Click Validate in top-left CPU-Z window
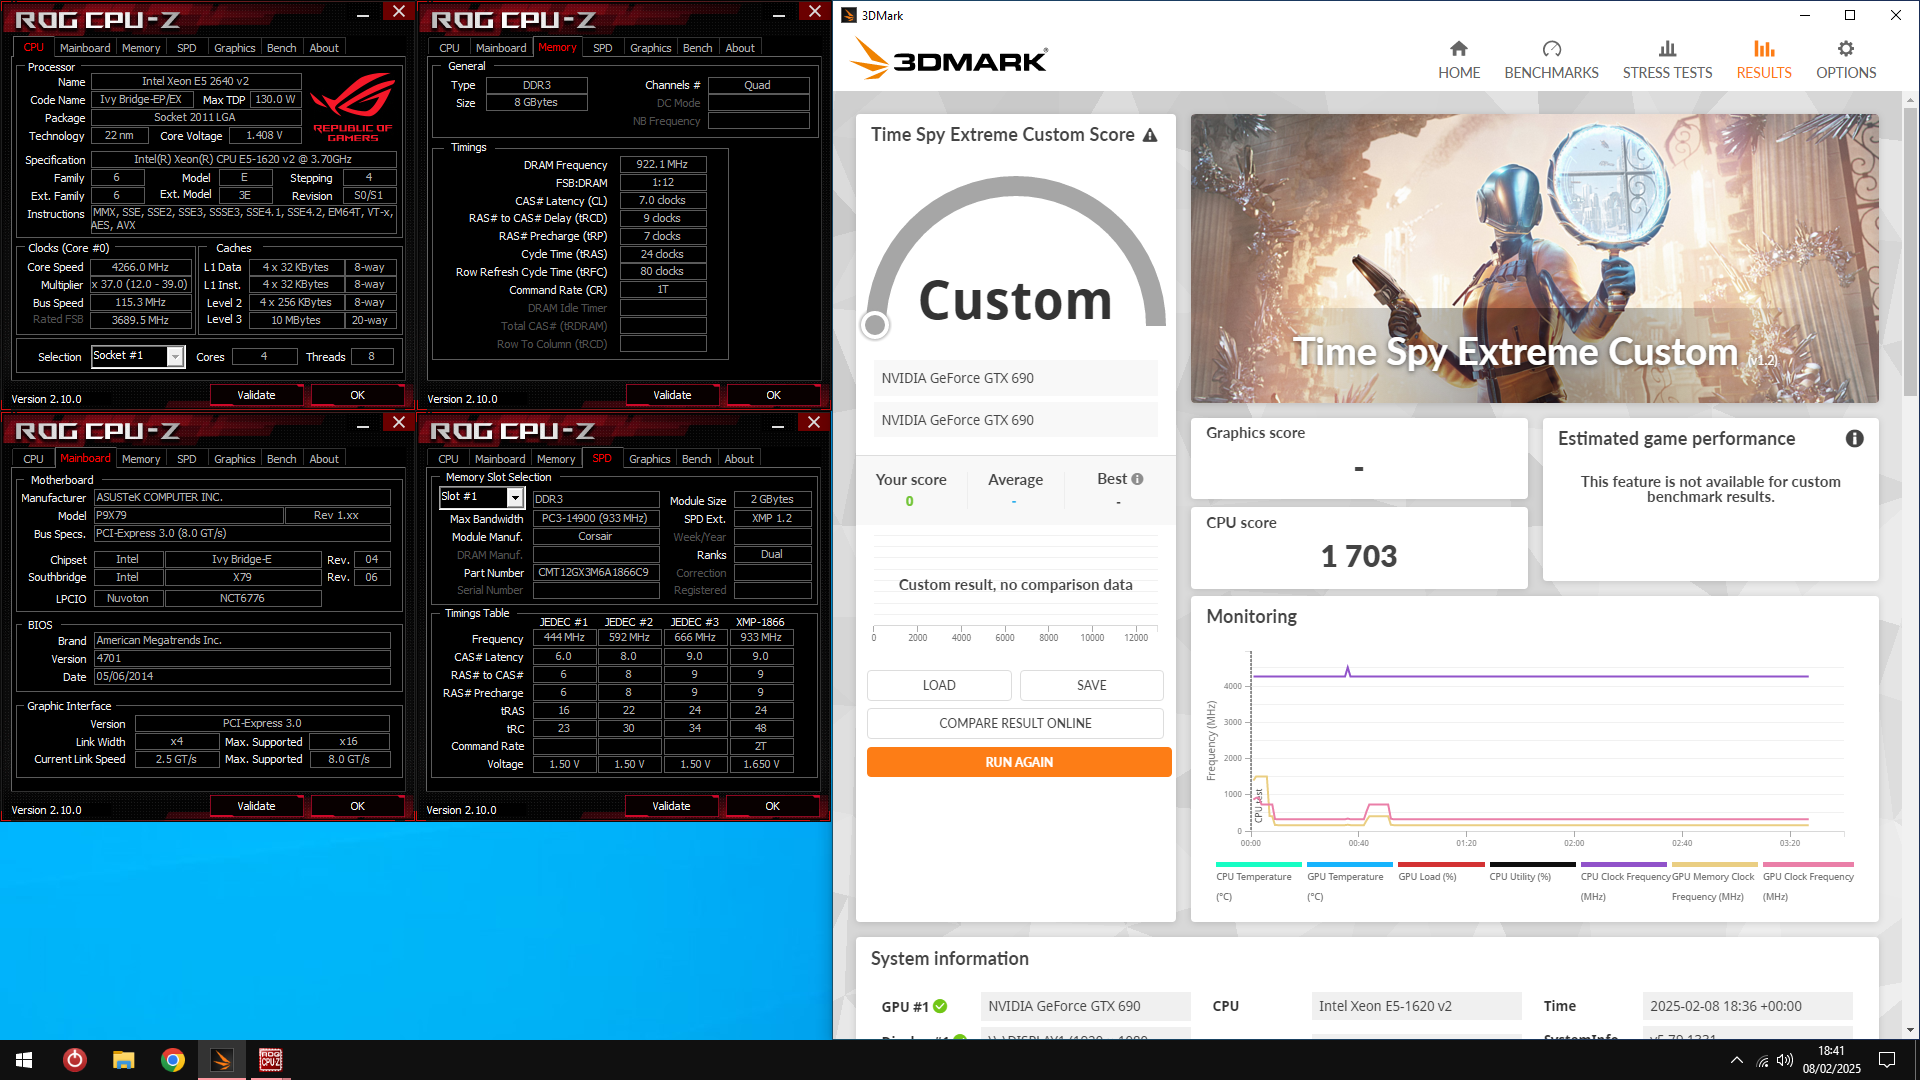The width and height of the screenshot is (1920, 1080). point(256,395)
